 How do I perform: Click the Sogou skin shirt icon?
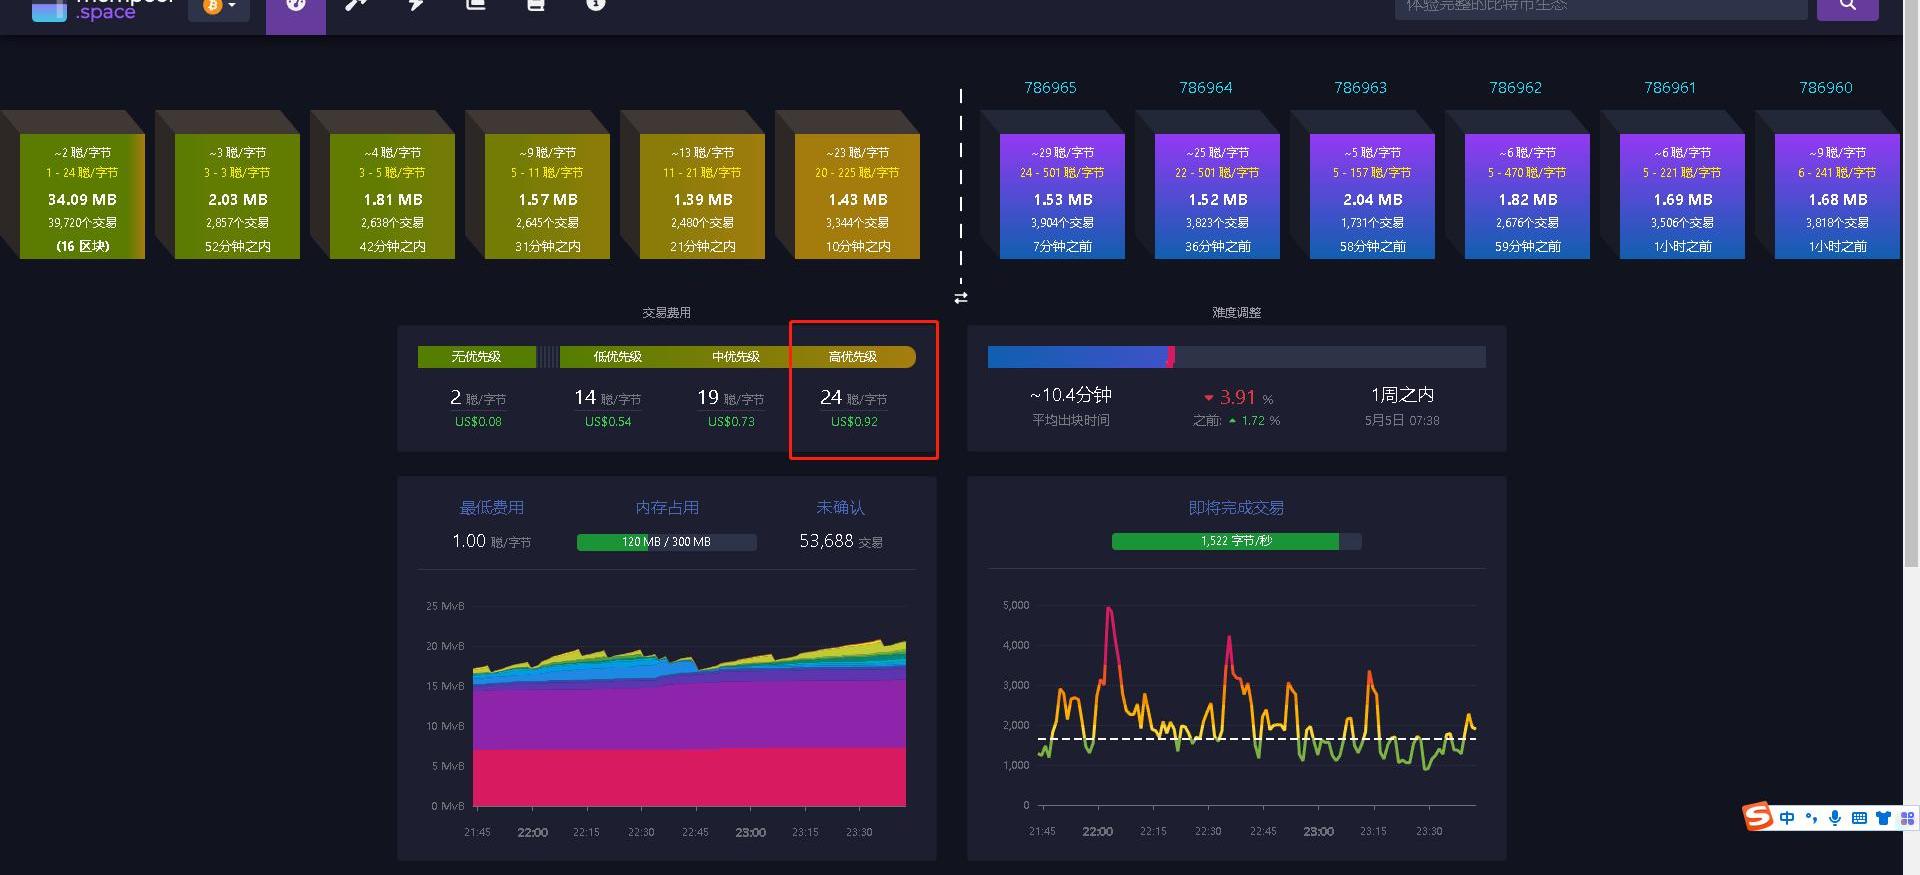[1883, 818]
